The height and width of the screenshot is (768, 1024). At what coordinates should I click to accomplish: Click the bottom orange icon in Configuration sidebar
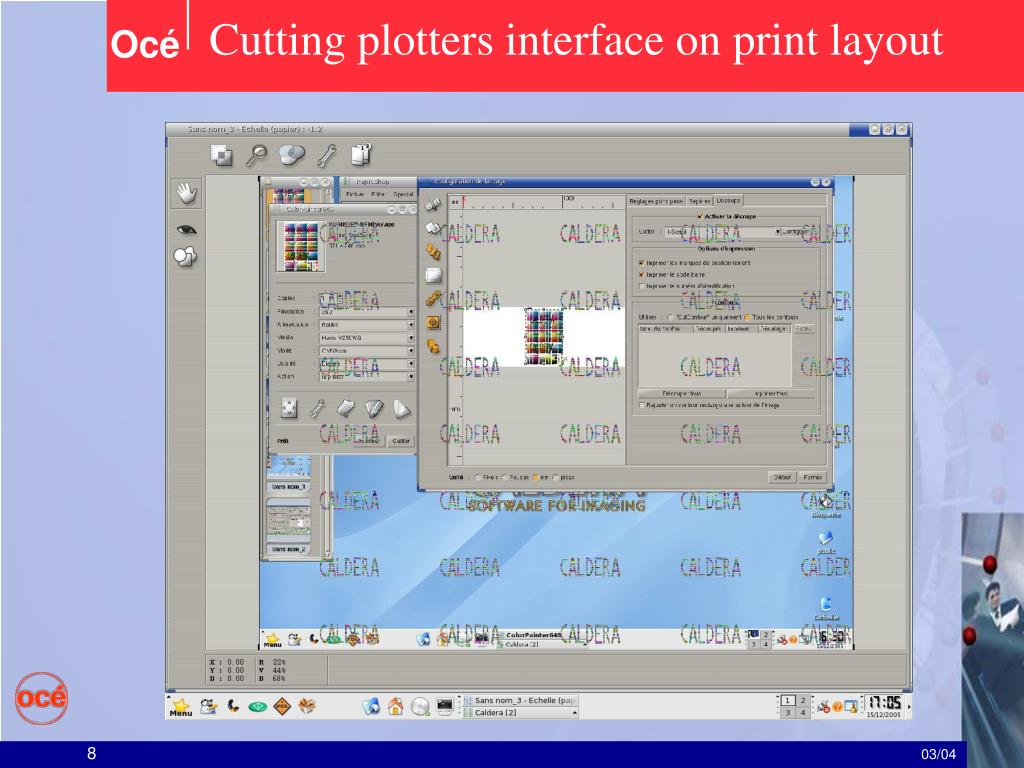(x=433, y=346)
